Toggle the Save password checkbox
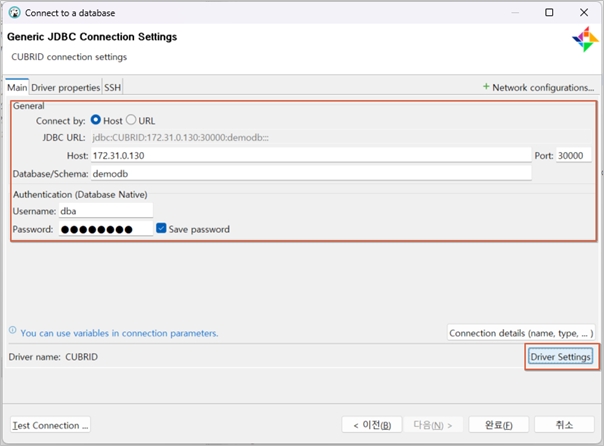604x446 pixels. (161, 228)
